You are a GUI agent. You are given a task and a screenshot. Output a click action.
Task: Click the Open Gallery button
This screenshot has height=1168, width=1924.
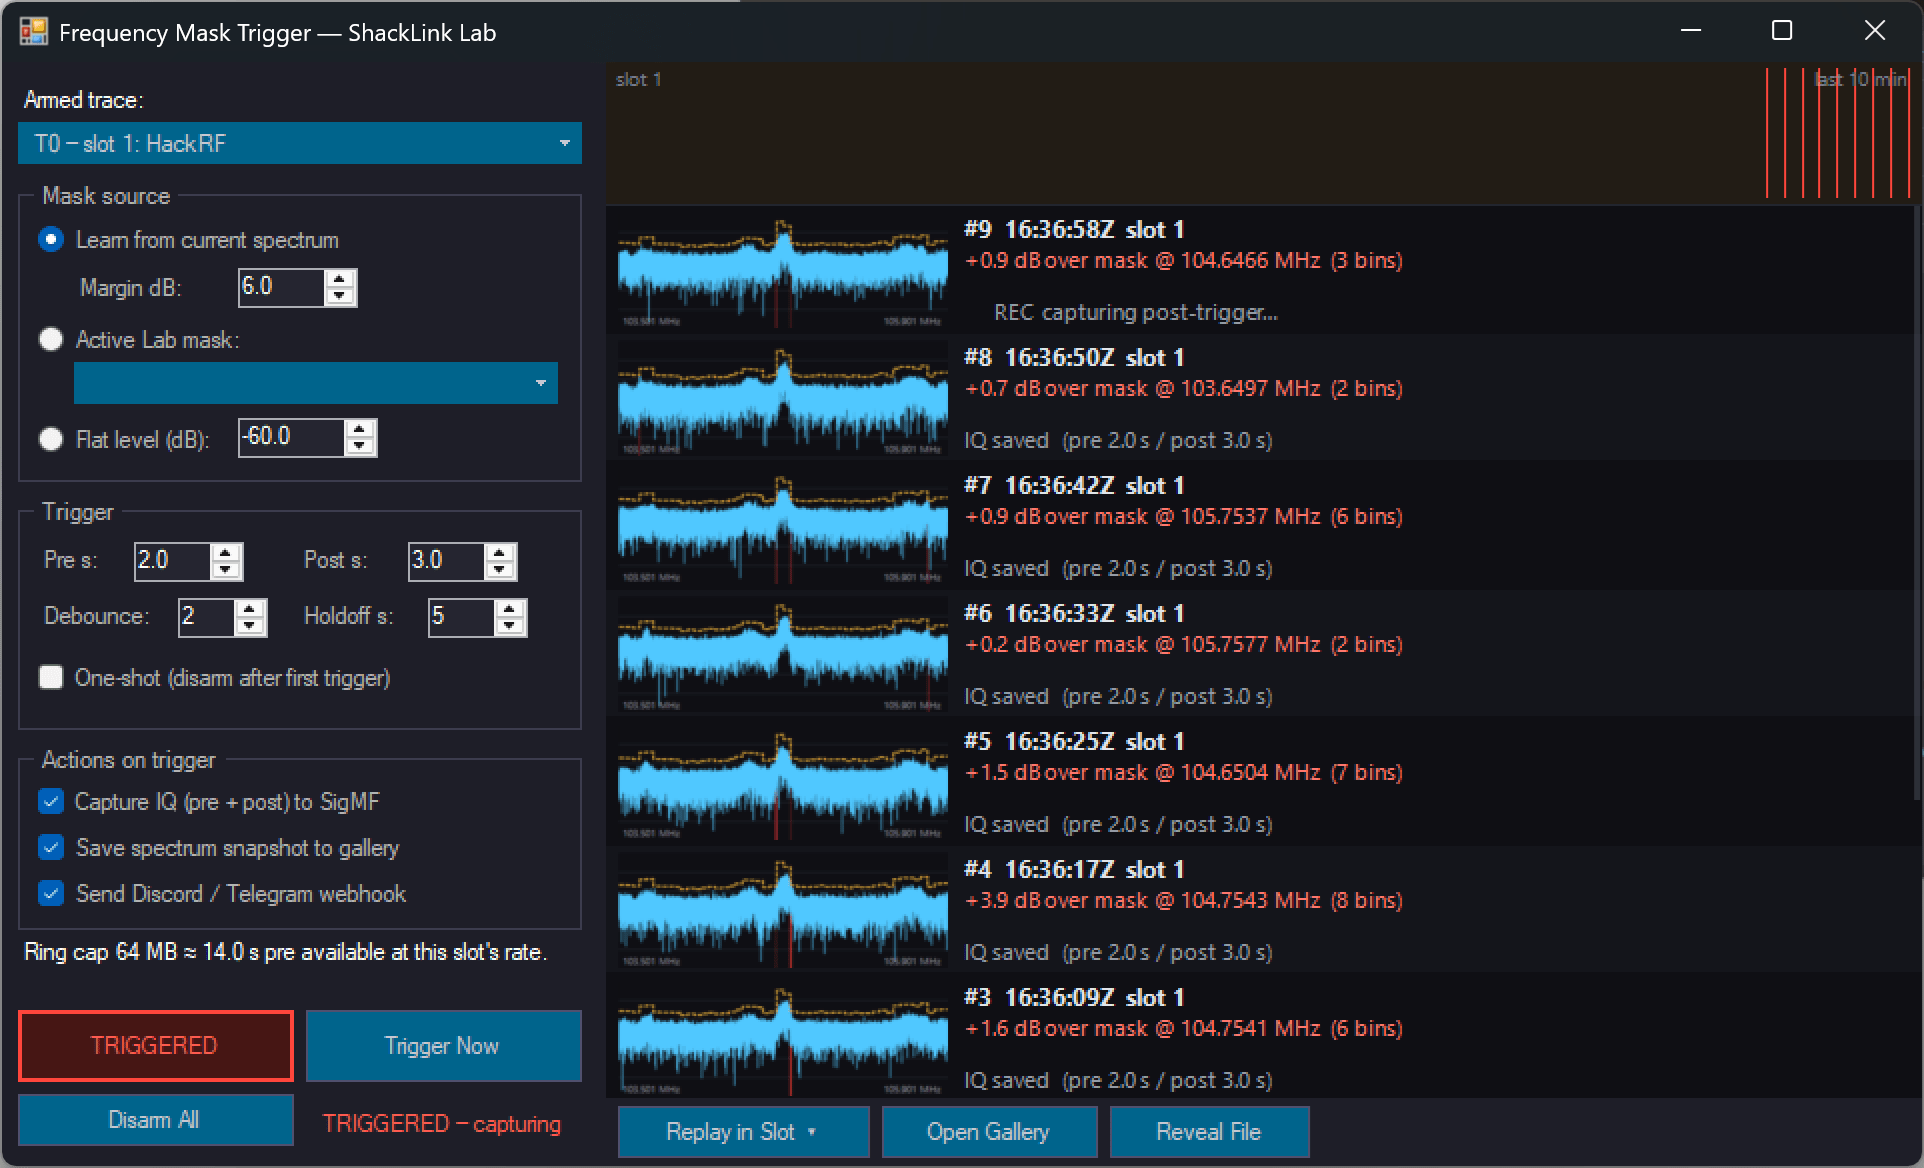[988, 1132]
